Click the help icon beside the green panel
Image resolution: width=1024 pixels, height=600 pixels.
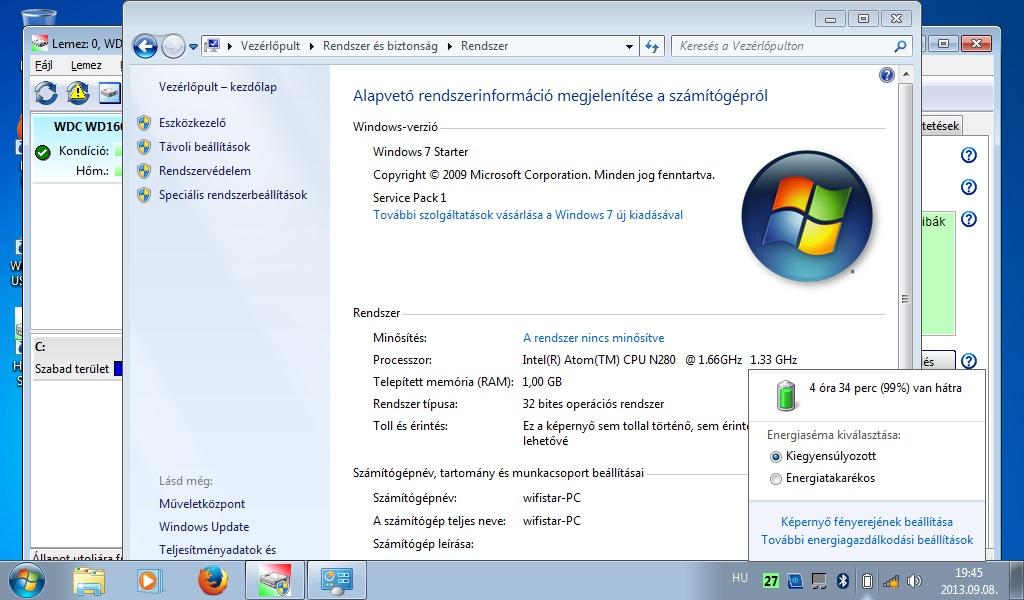tap(968, 219)
